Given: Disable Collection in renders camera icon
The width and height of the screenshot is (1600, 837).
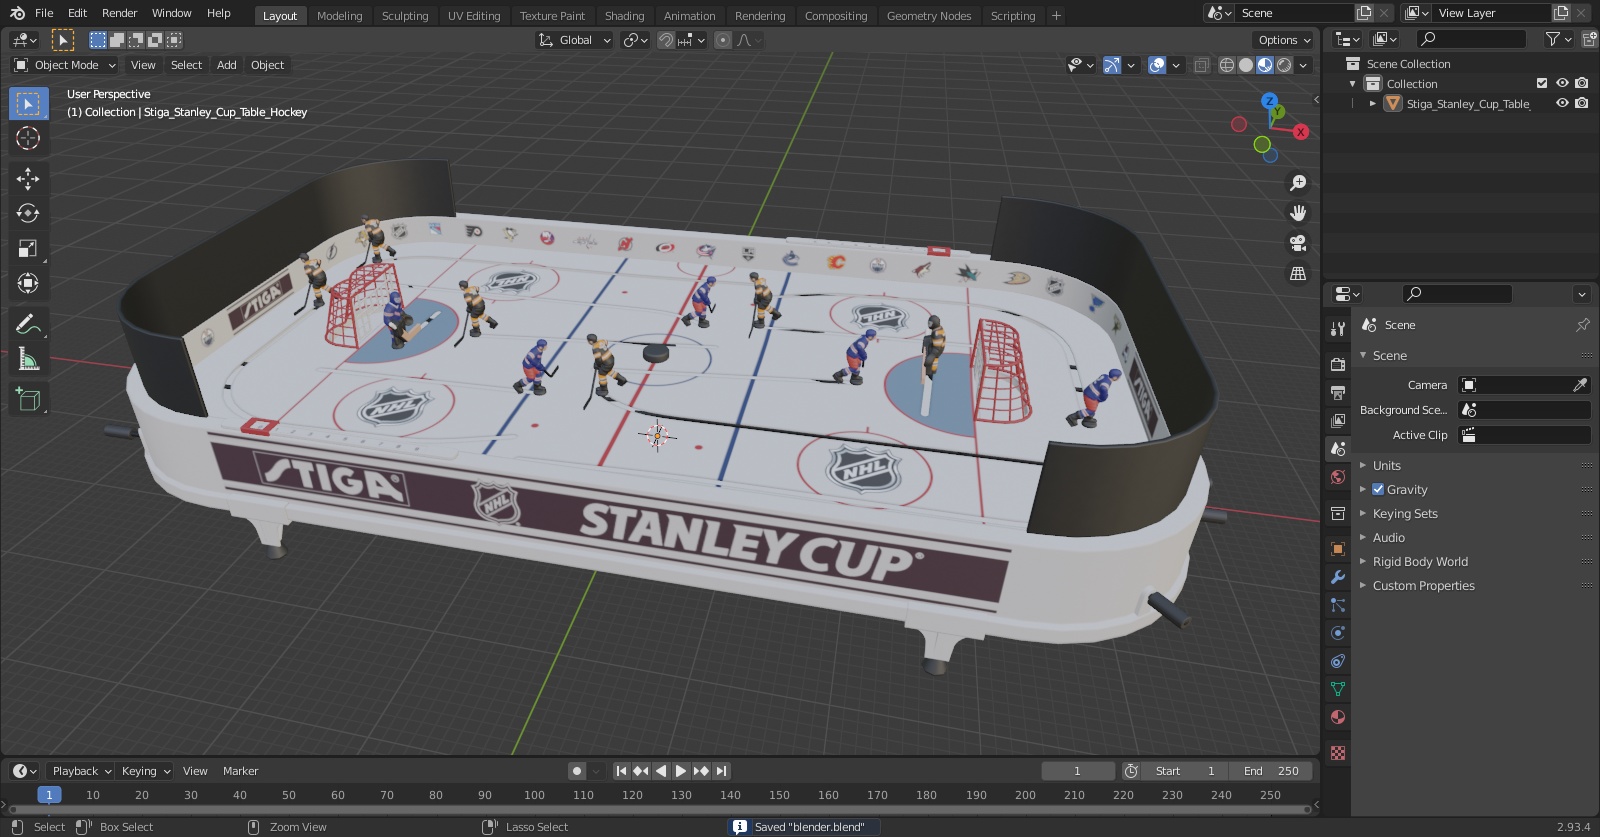Looking at the screenshot, I should coord(1582,83).
